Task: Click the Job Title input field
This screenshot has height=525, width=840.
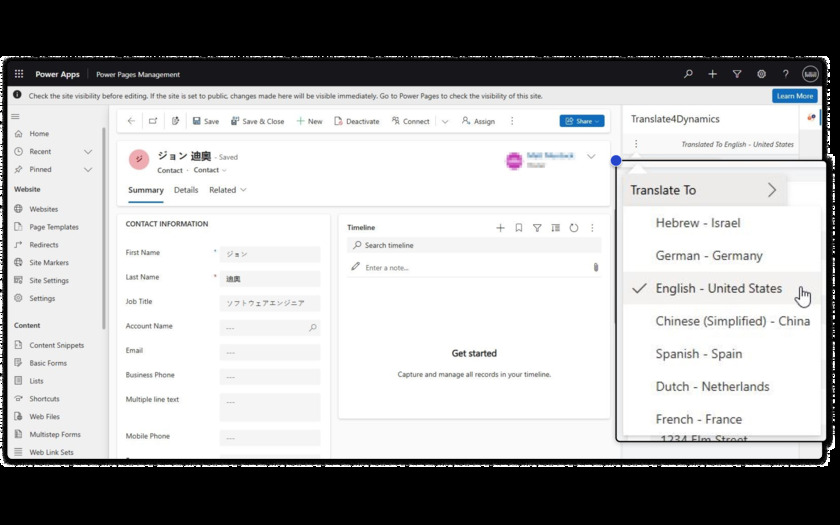Action: click(270, 303)
